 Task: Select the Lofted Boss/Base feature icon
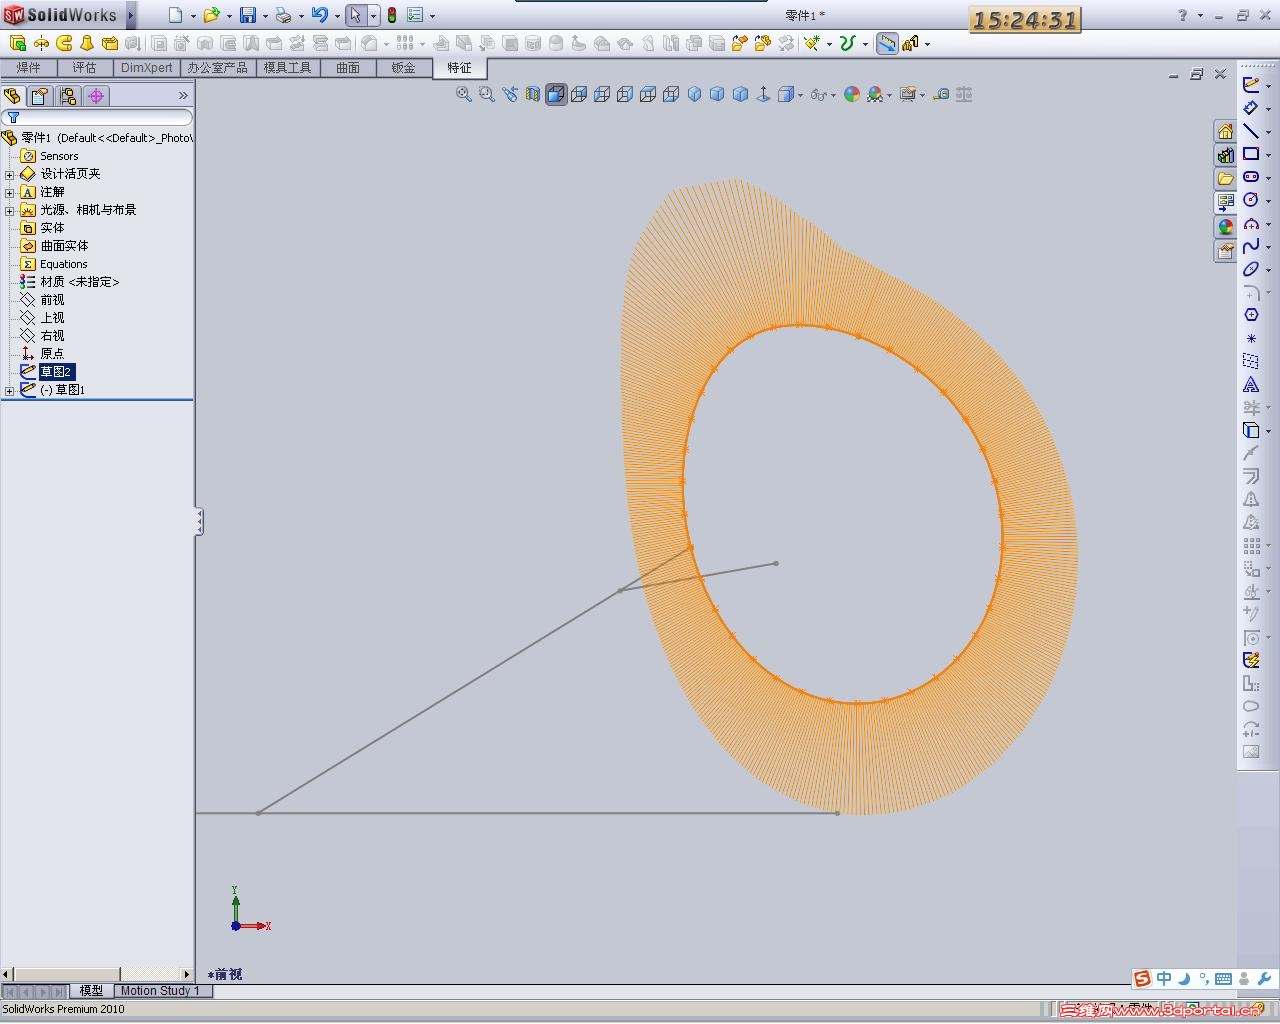coord(87,43)
